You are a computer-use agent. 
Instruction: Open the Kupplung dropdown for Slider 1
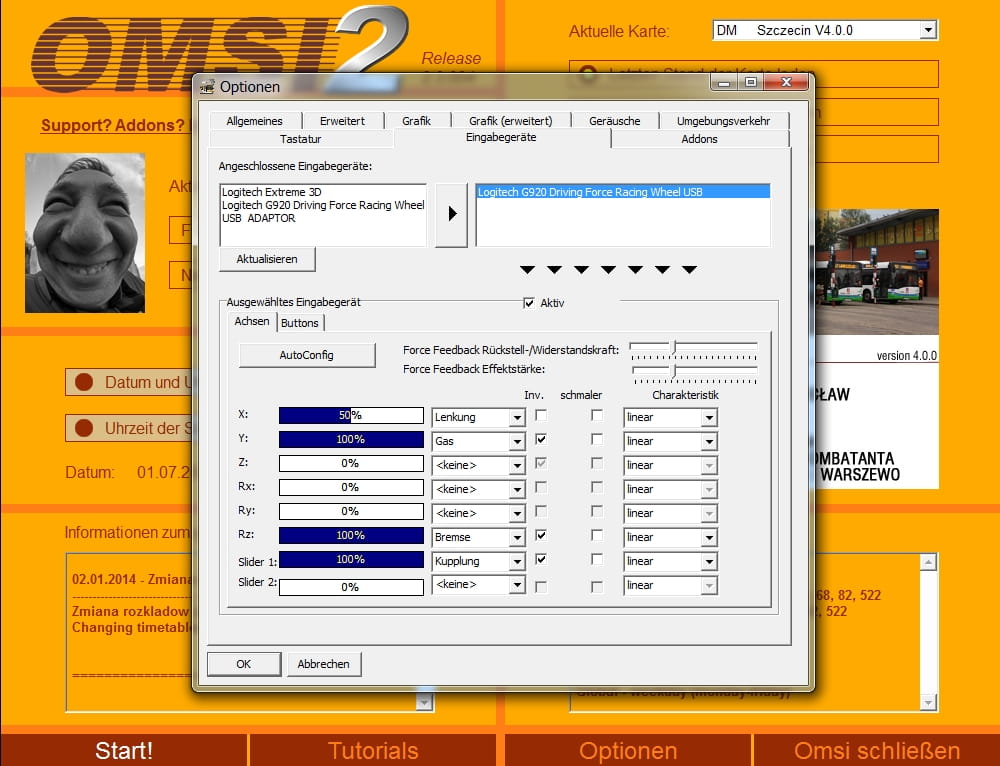(x=517, y=561)
